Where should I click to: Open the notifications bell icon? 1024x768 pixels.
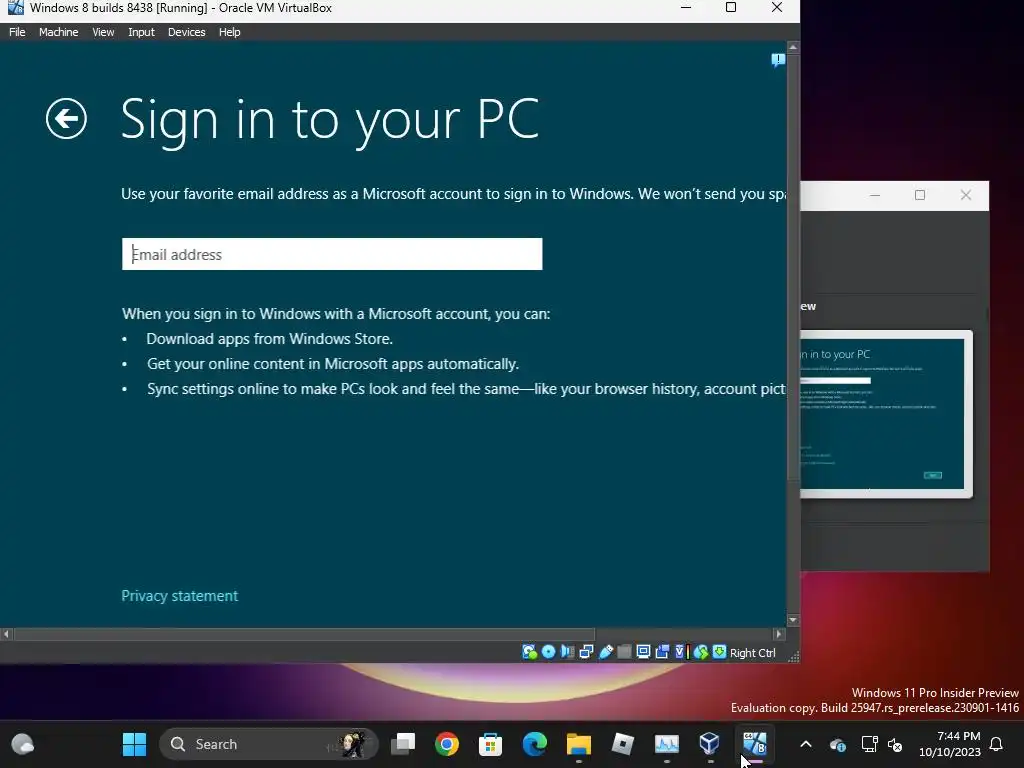[997, 744]
